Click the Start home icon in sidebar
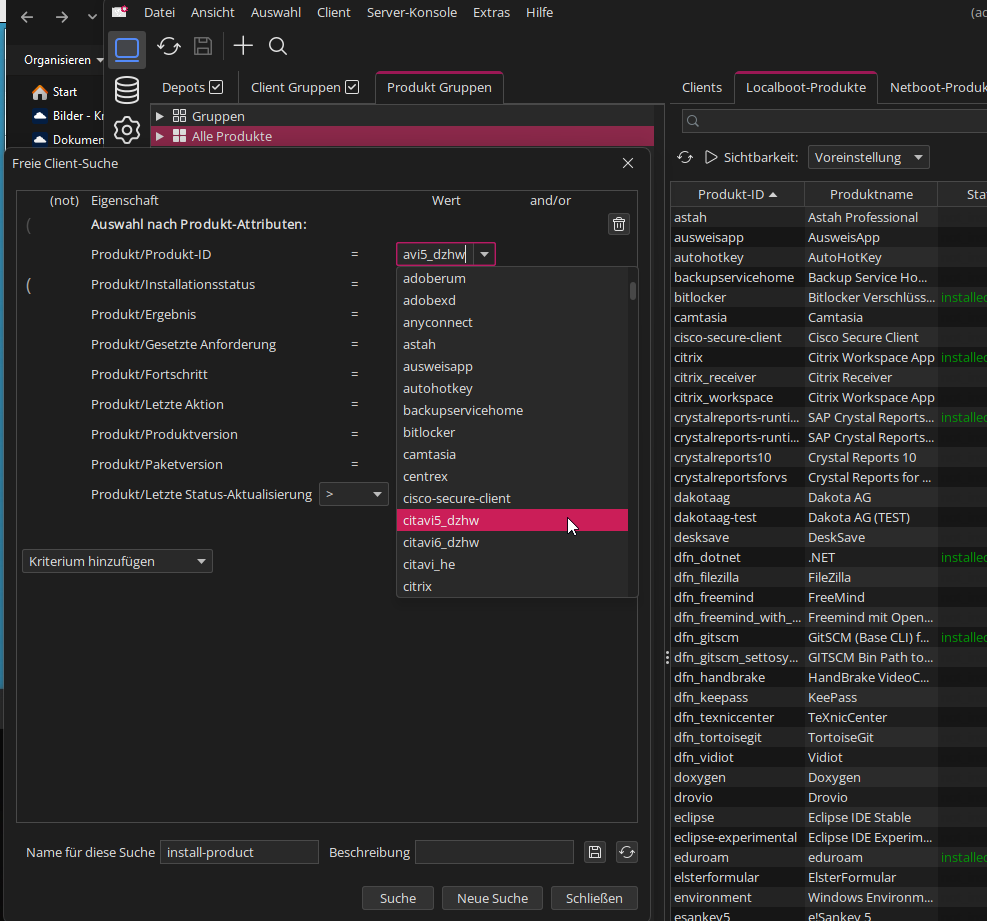The image size is (987, 921). tap(40, 93)
